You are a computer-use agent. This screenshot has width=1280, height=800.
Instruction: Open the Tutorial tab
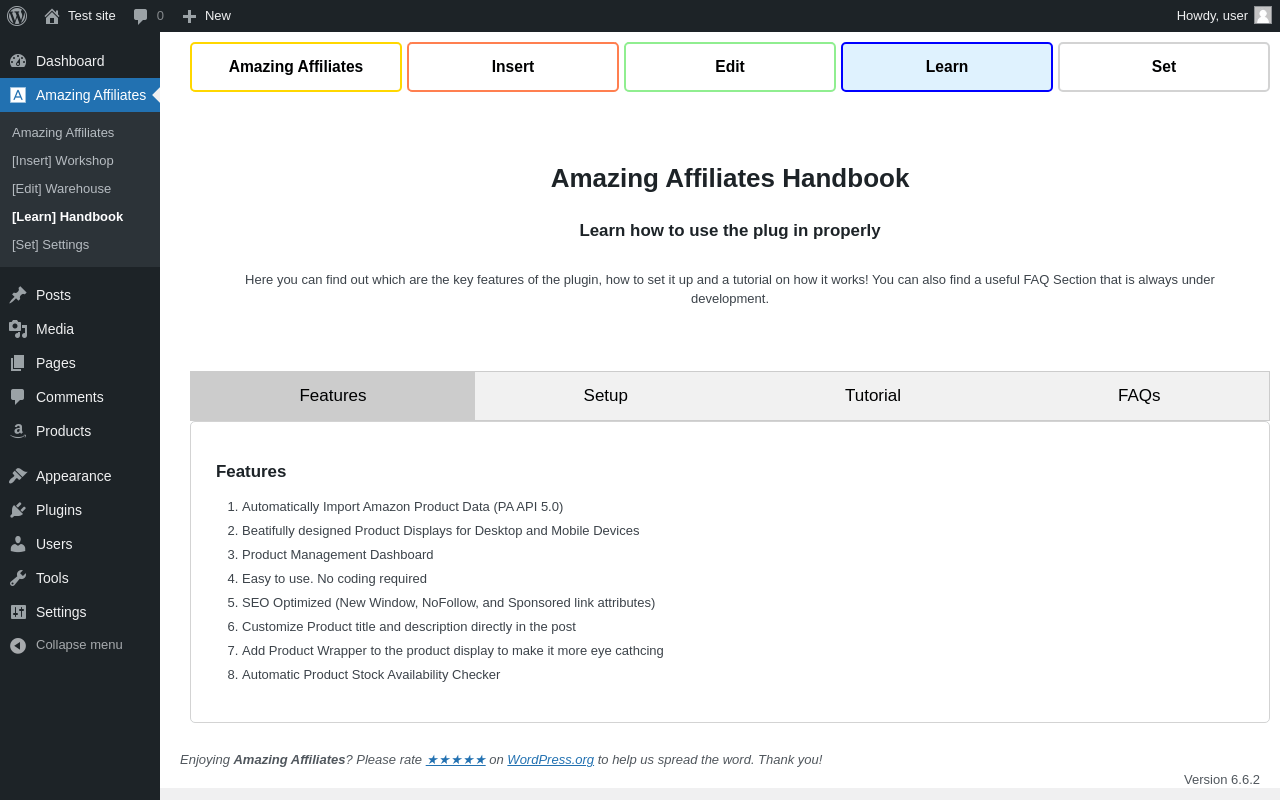coord(872,396)
